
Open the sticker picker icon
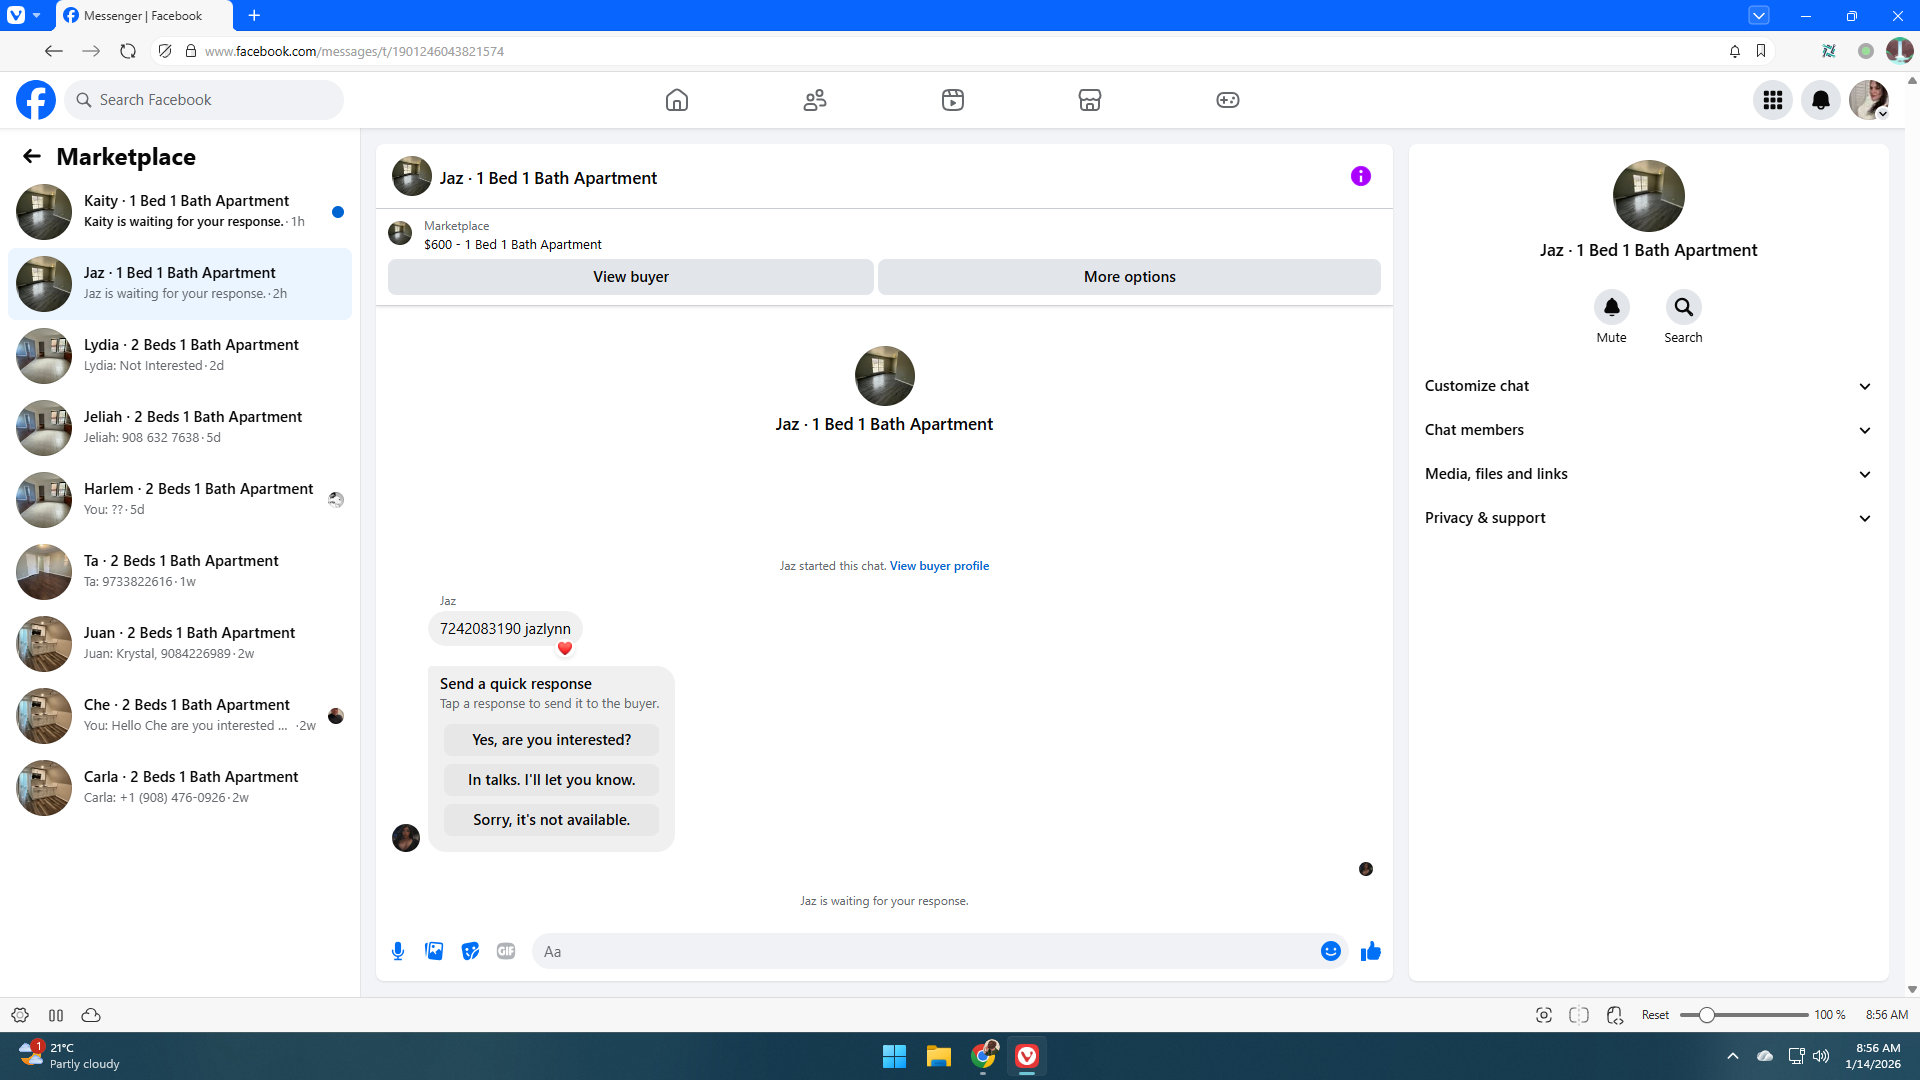470,951
